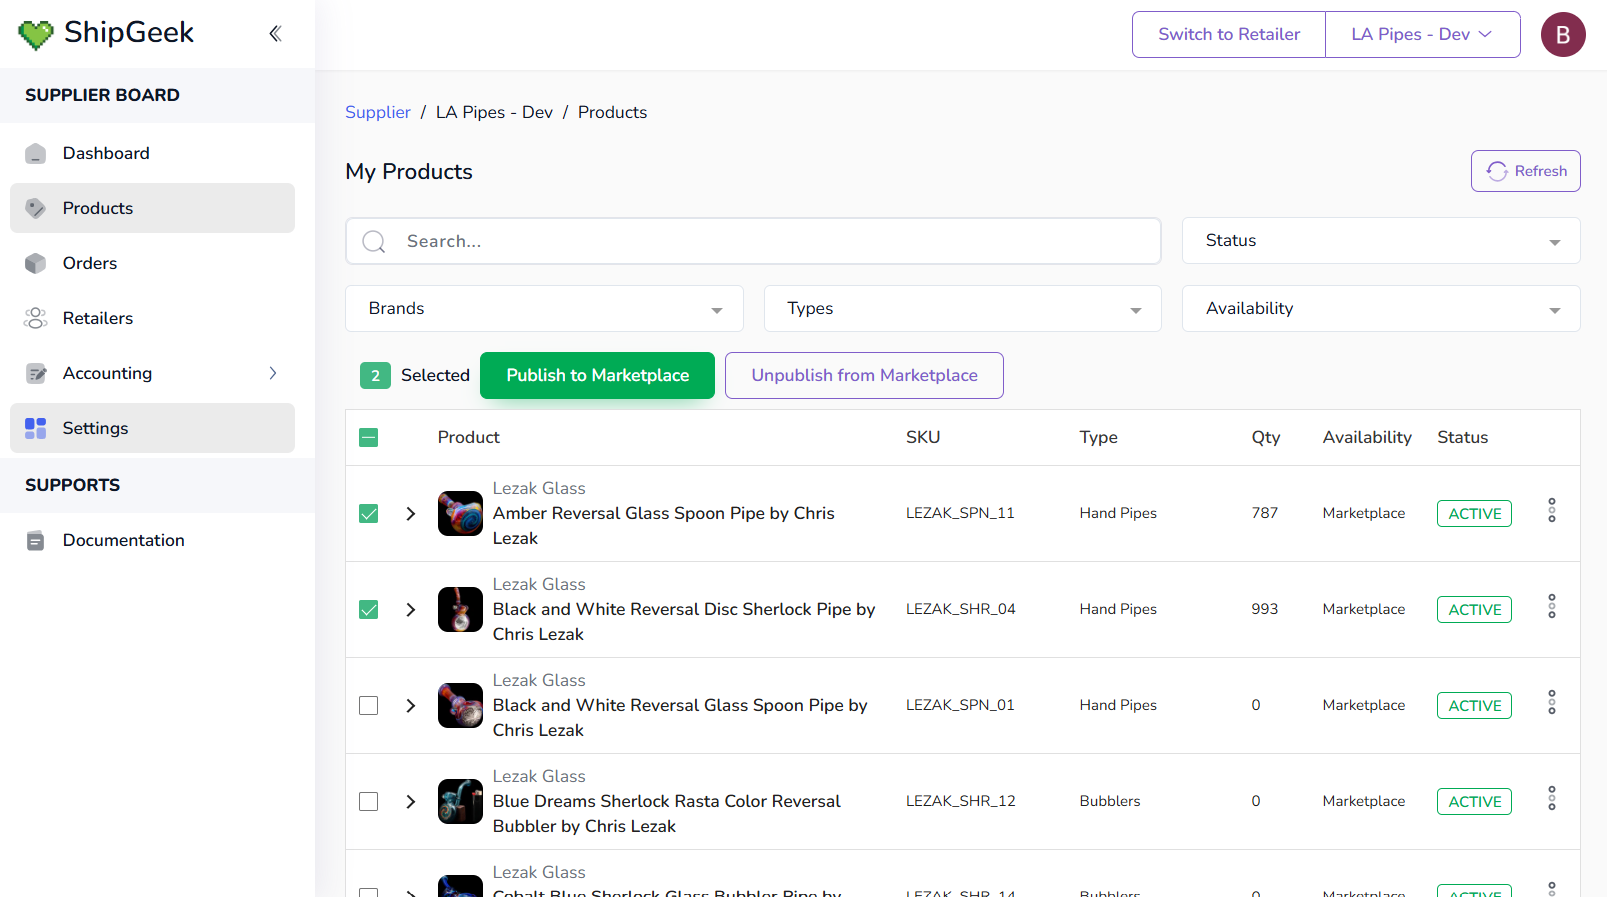The height and width of the screenshot is (897, 1607).
Task: Open actions menu for LEZAK_SHR_04 row
Action: coord(1552,606)
